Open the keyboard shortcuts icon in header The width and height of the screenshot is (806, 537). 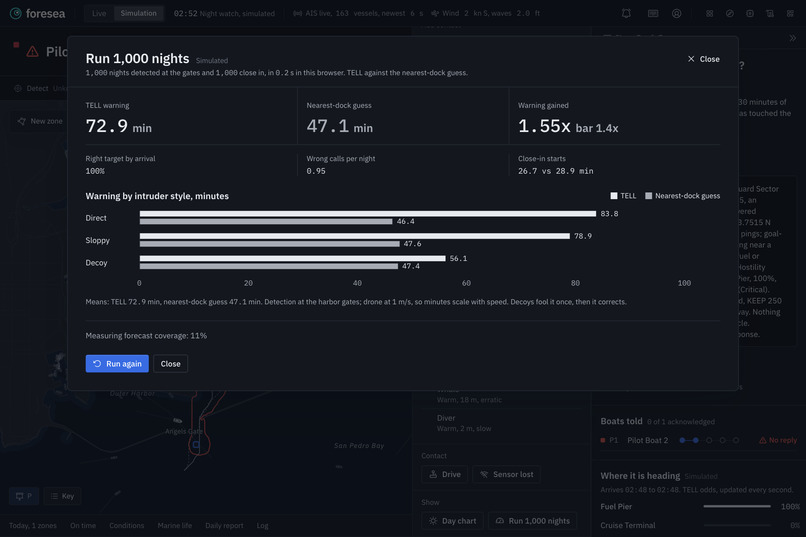tap(653, 13)
